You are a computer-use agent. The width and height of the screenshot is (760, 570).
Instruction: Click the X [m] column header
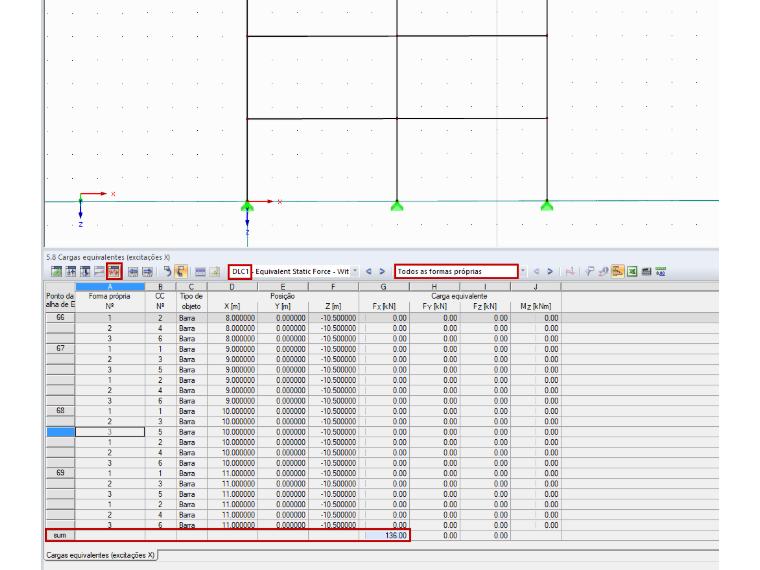tap(232, 306)
